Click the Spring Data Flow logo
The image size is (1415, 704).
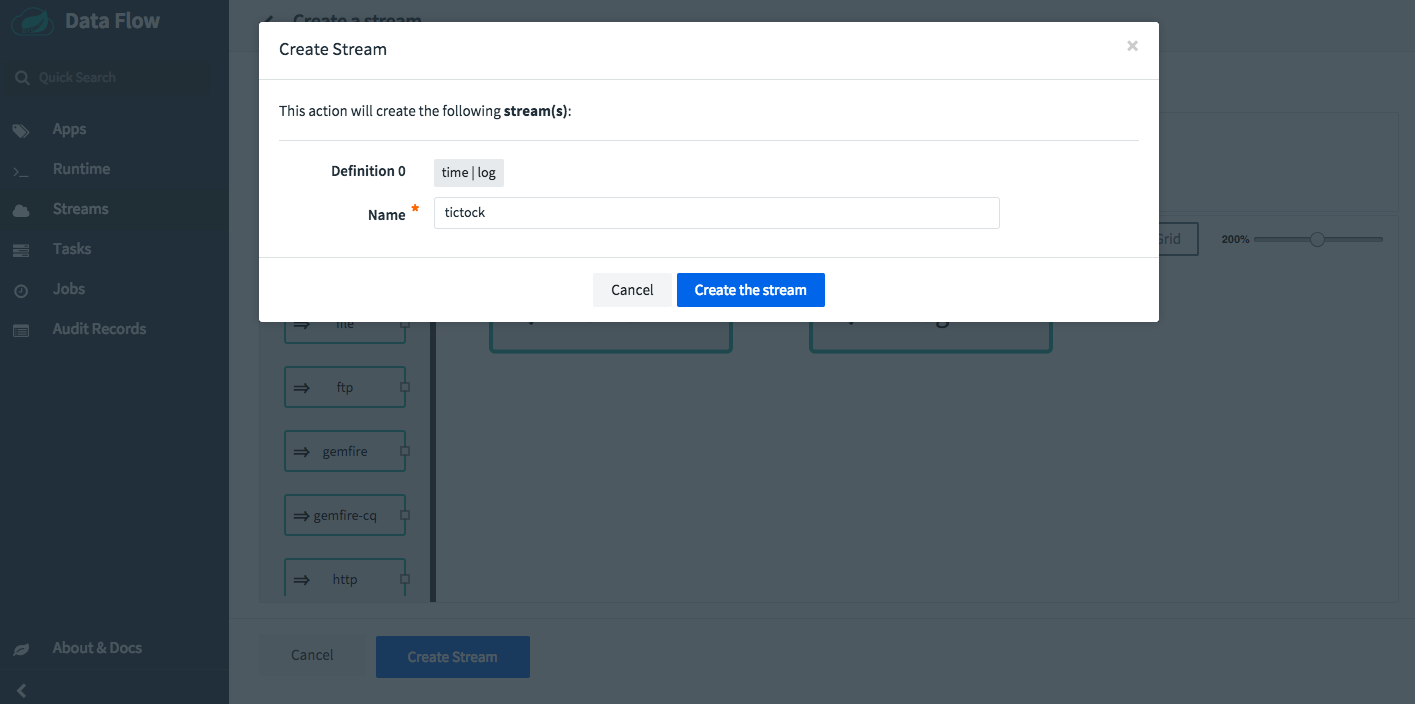point(32,22)
